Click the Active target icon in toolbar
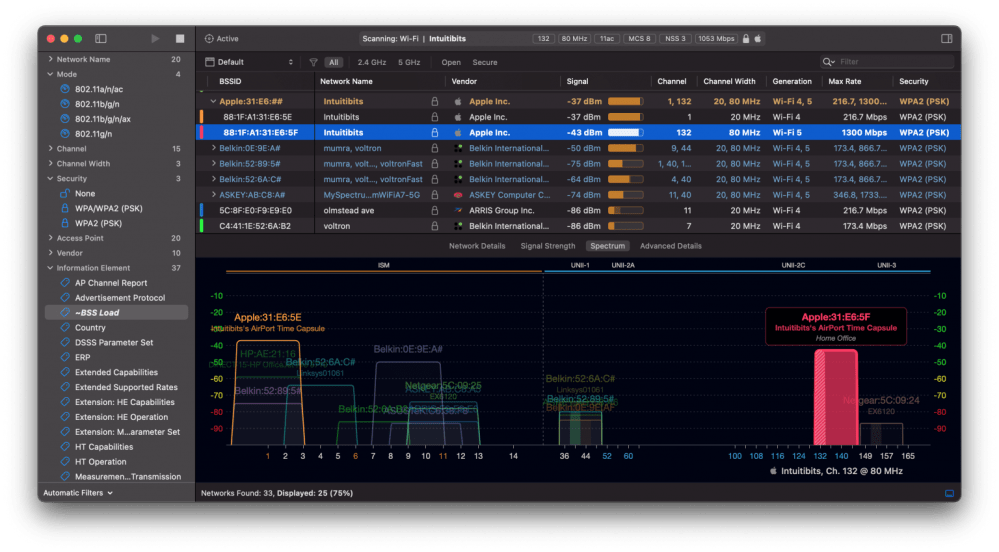999x552 pixels. (x=209, y=38)
